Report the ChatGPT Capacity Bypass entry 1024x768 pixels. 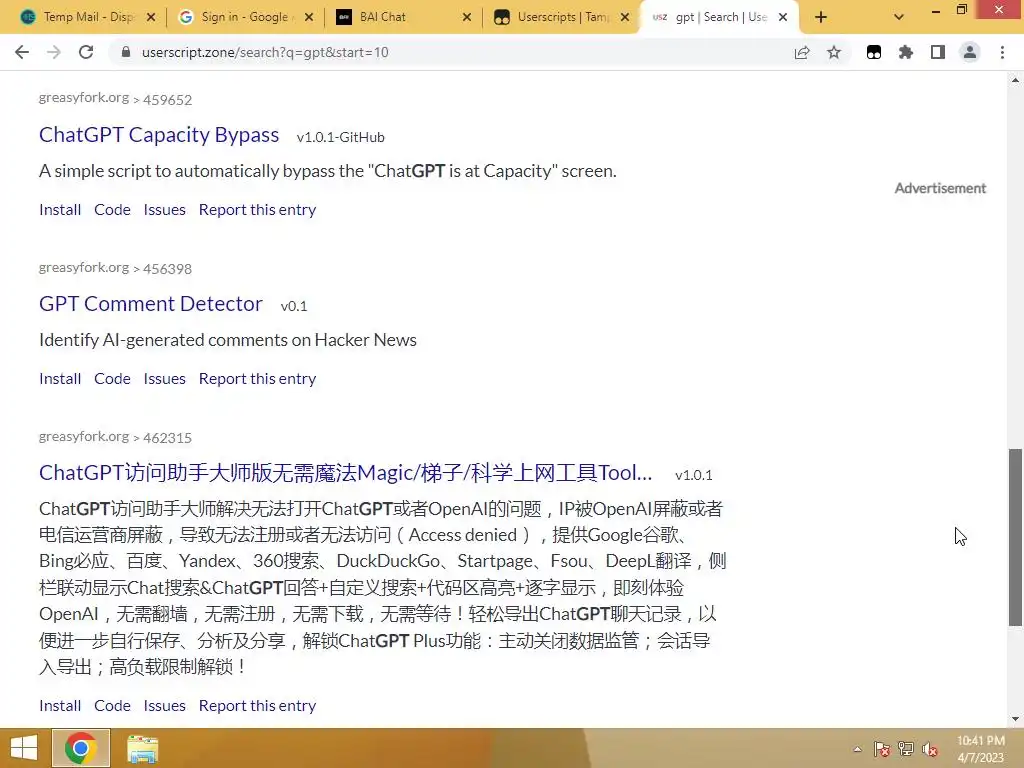click(257, 210)
